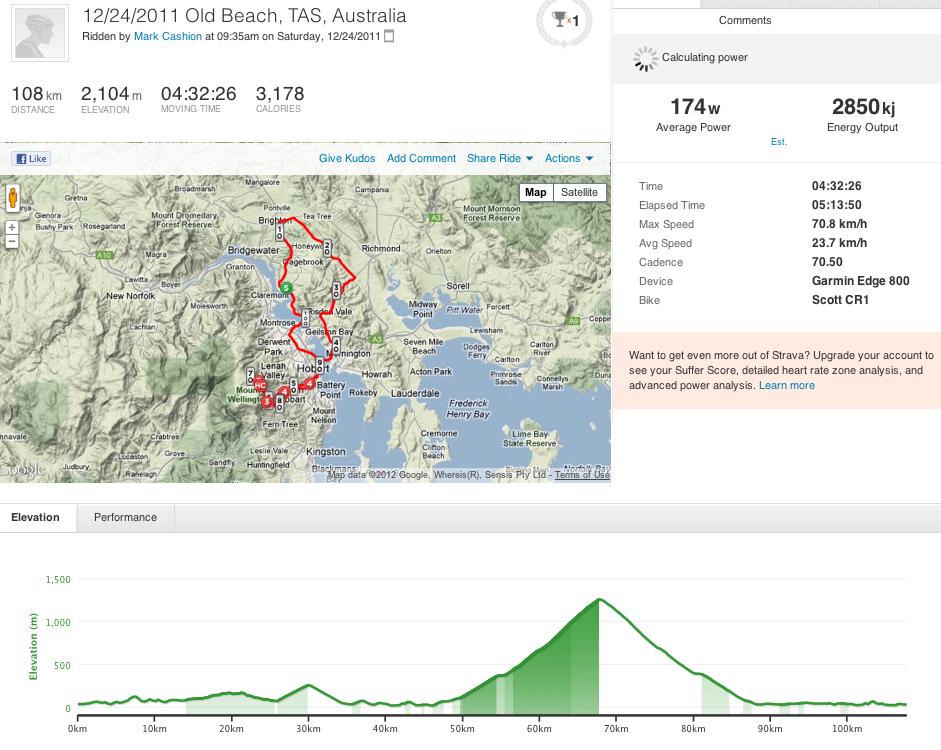Screen dimensions: 941x750
Task: Open the Share Ride dropdown
Action: (x=500, y=158)
